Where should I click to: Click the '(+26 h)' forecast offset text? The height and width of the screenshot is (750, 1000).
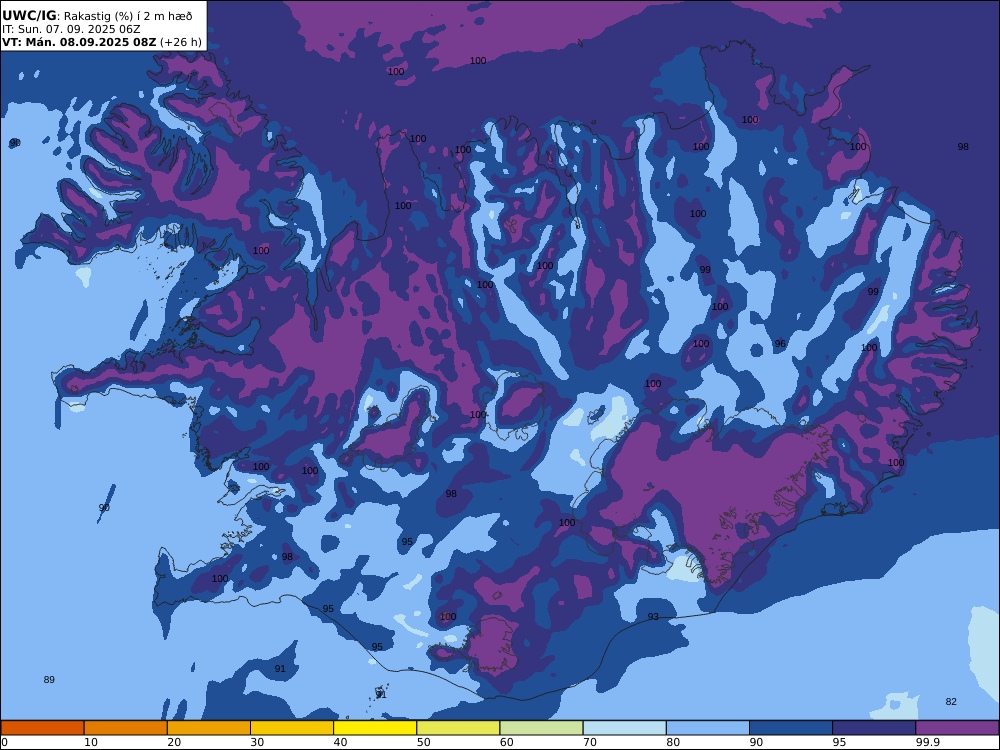(180, 42)
